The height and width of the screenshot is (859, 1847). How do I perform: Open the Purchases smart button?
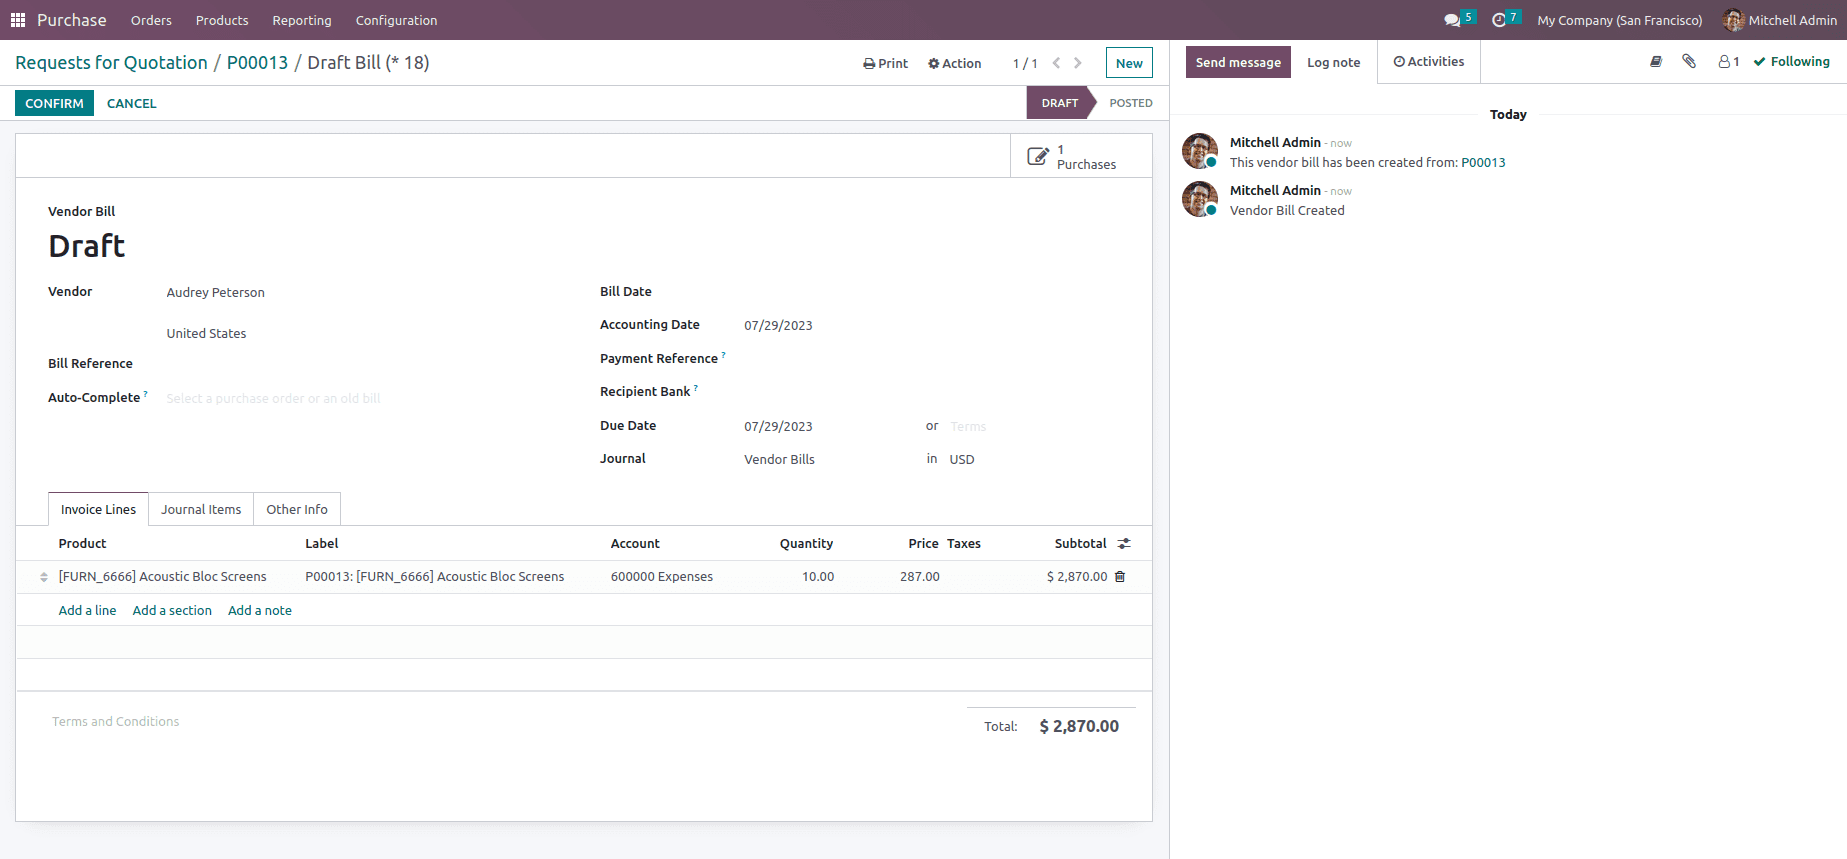tap(1081, 156)
